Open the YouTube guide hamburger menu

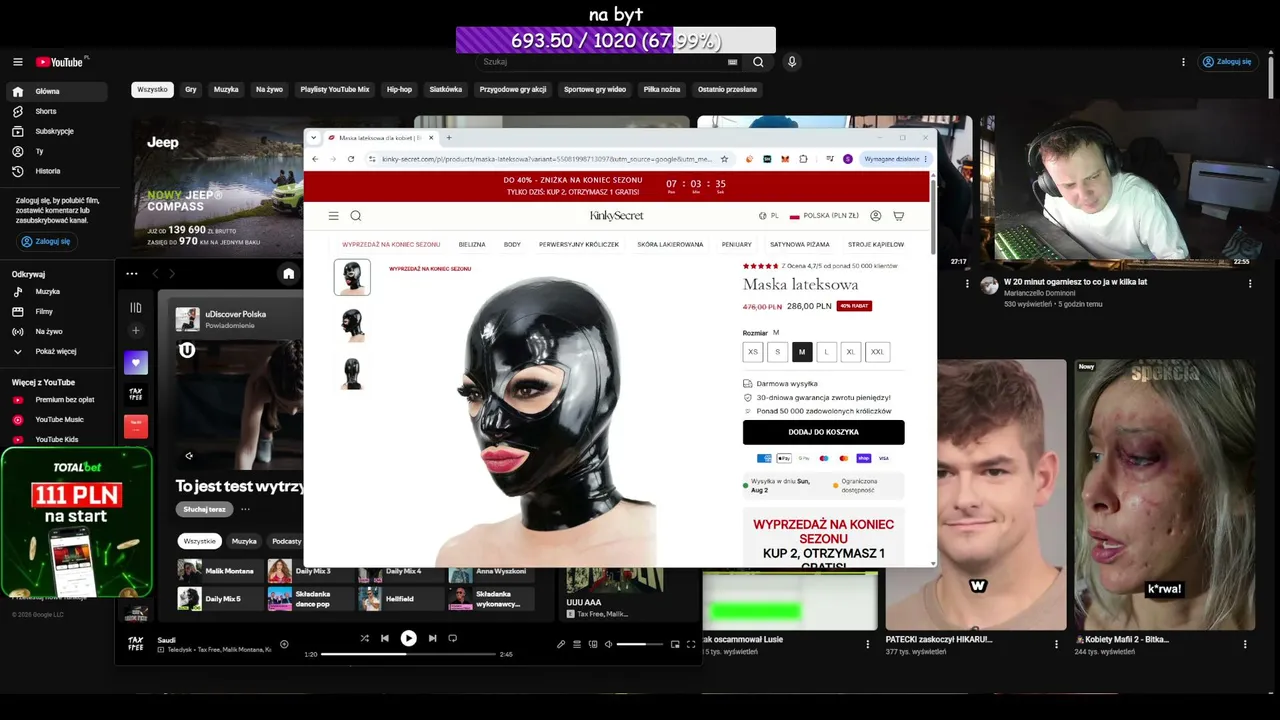click(17, 62)
